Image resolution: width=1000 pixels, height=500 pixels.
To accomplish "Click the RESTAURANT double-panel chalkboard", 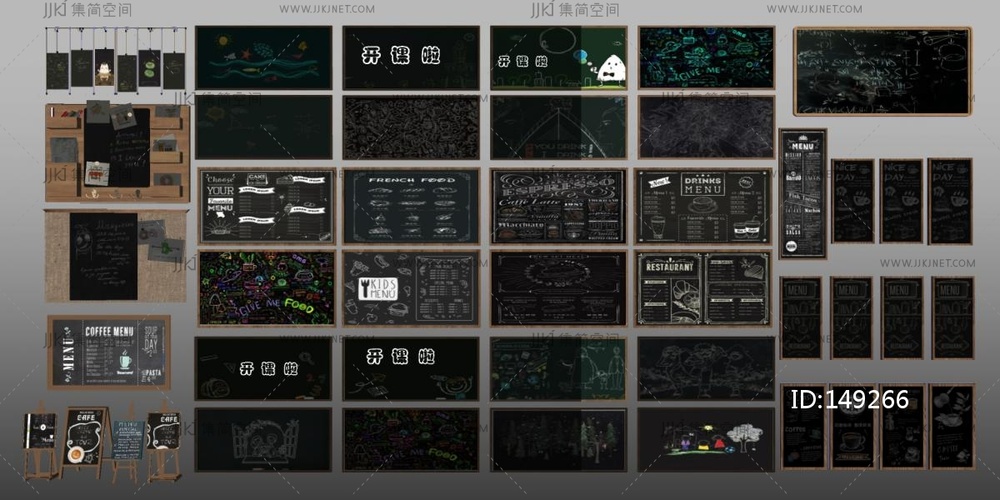I will click(705, 288).
